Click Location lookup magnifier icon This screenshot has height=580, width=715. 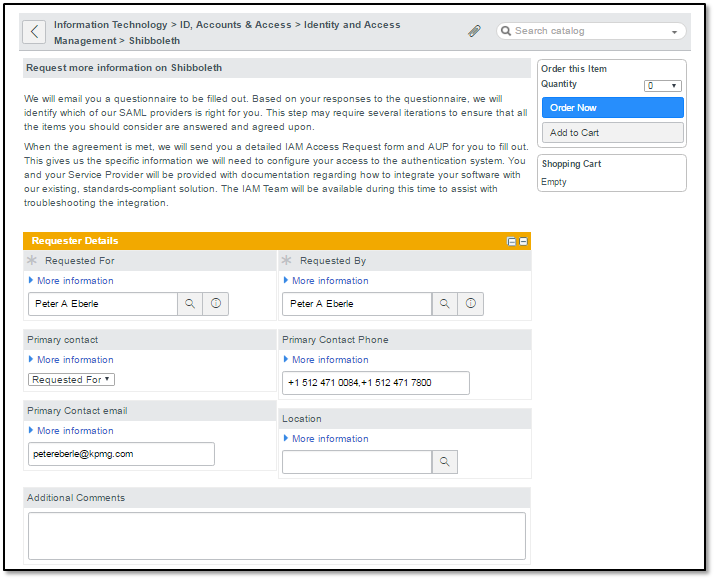click(x=445, y=462)
